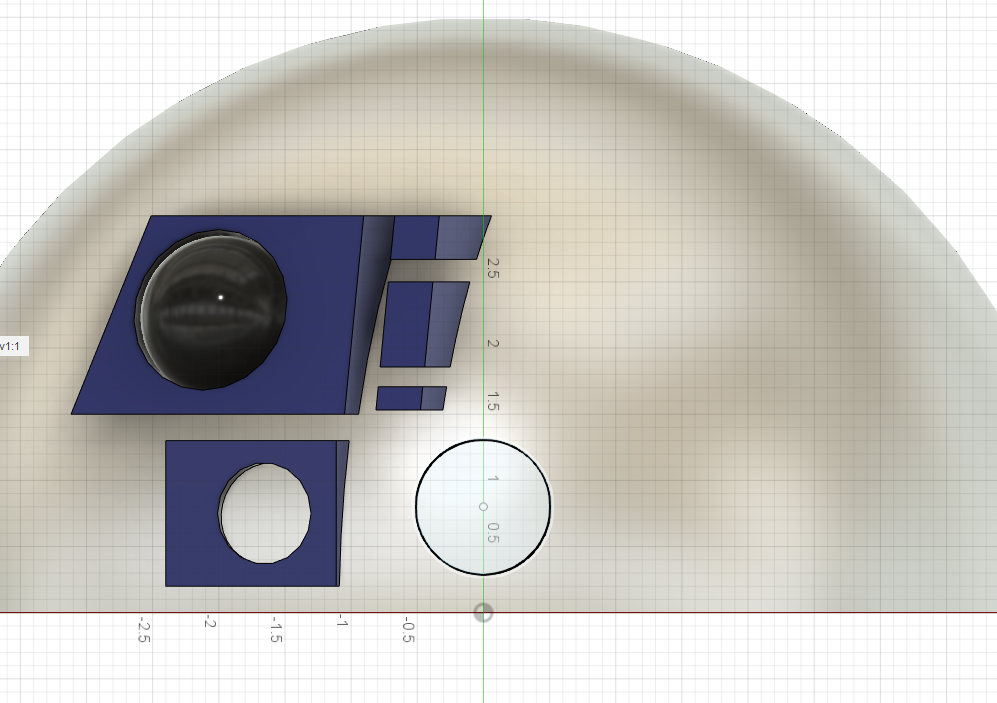Click the v1:1 component label
This screenshot has height=703, width=997.
pos(13,346)
